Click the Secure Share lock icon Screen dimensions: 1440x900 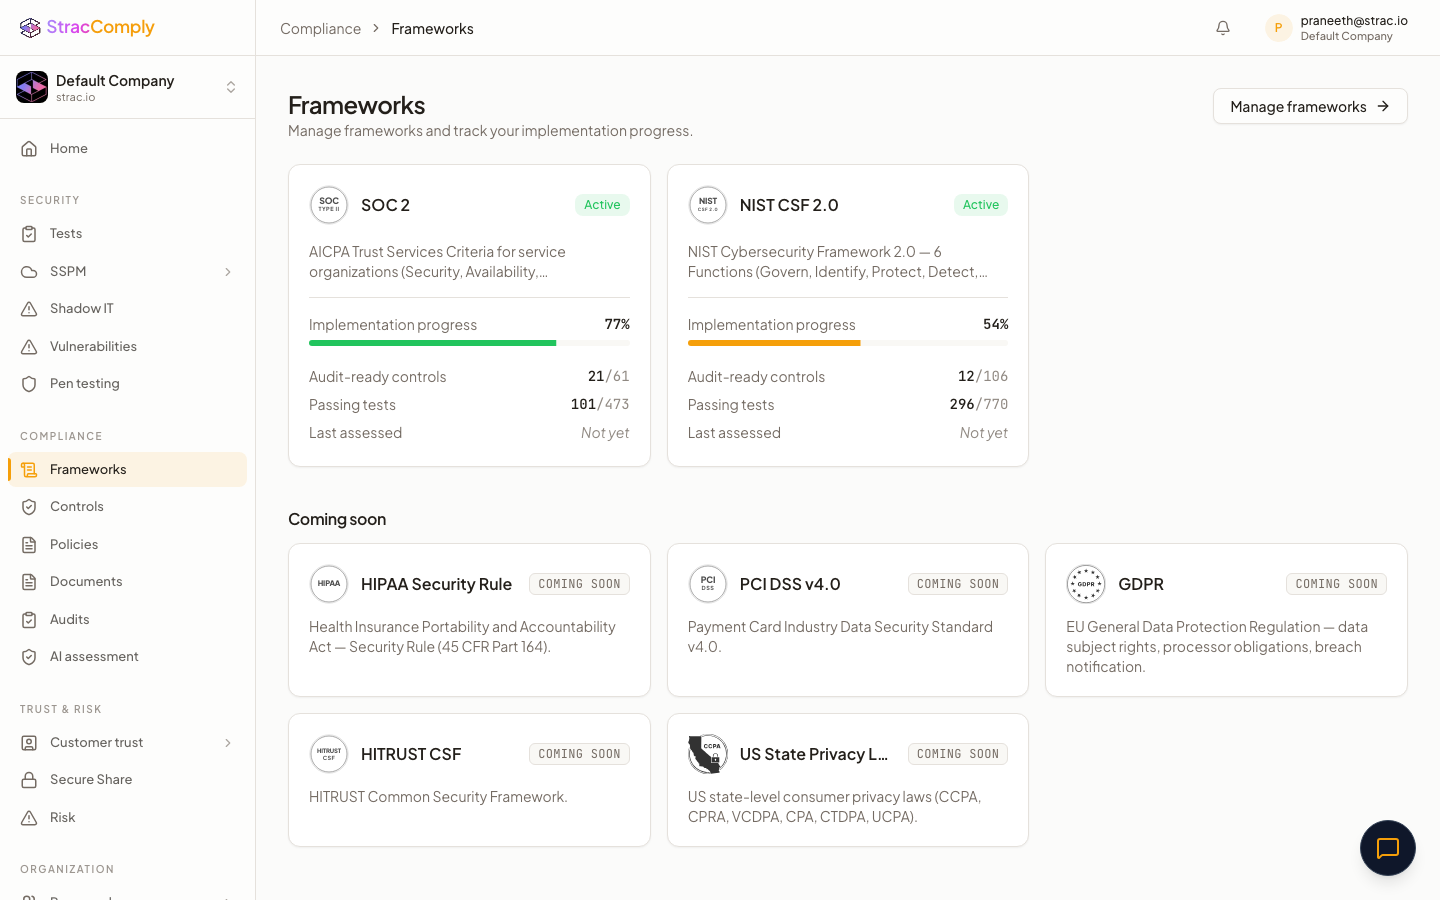(29, 780)
